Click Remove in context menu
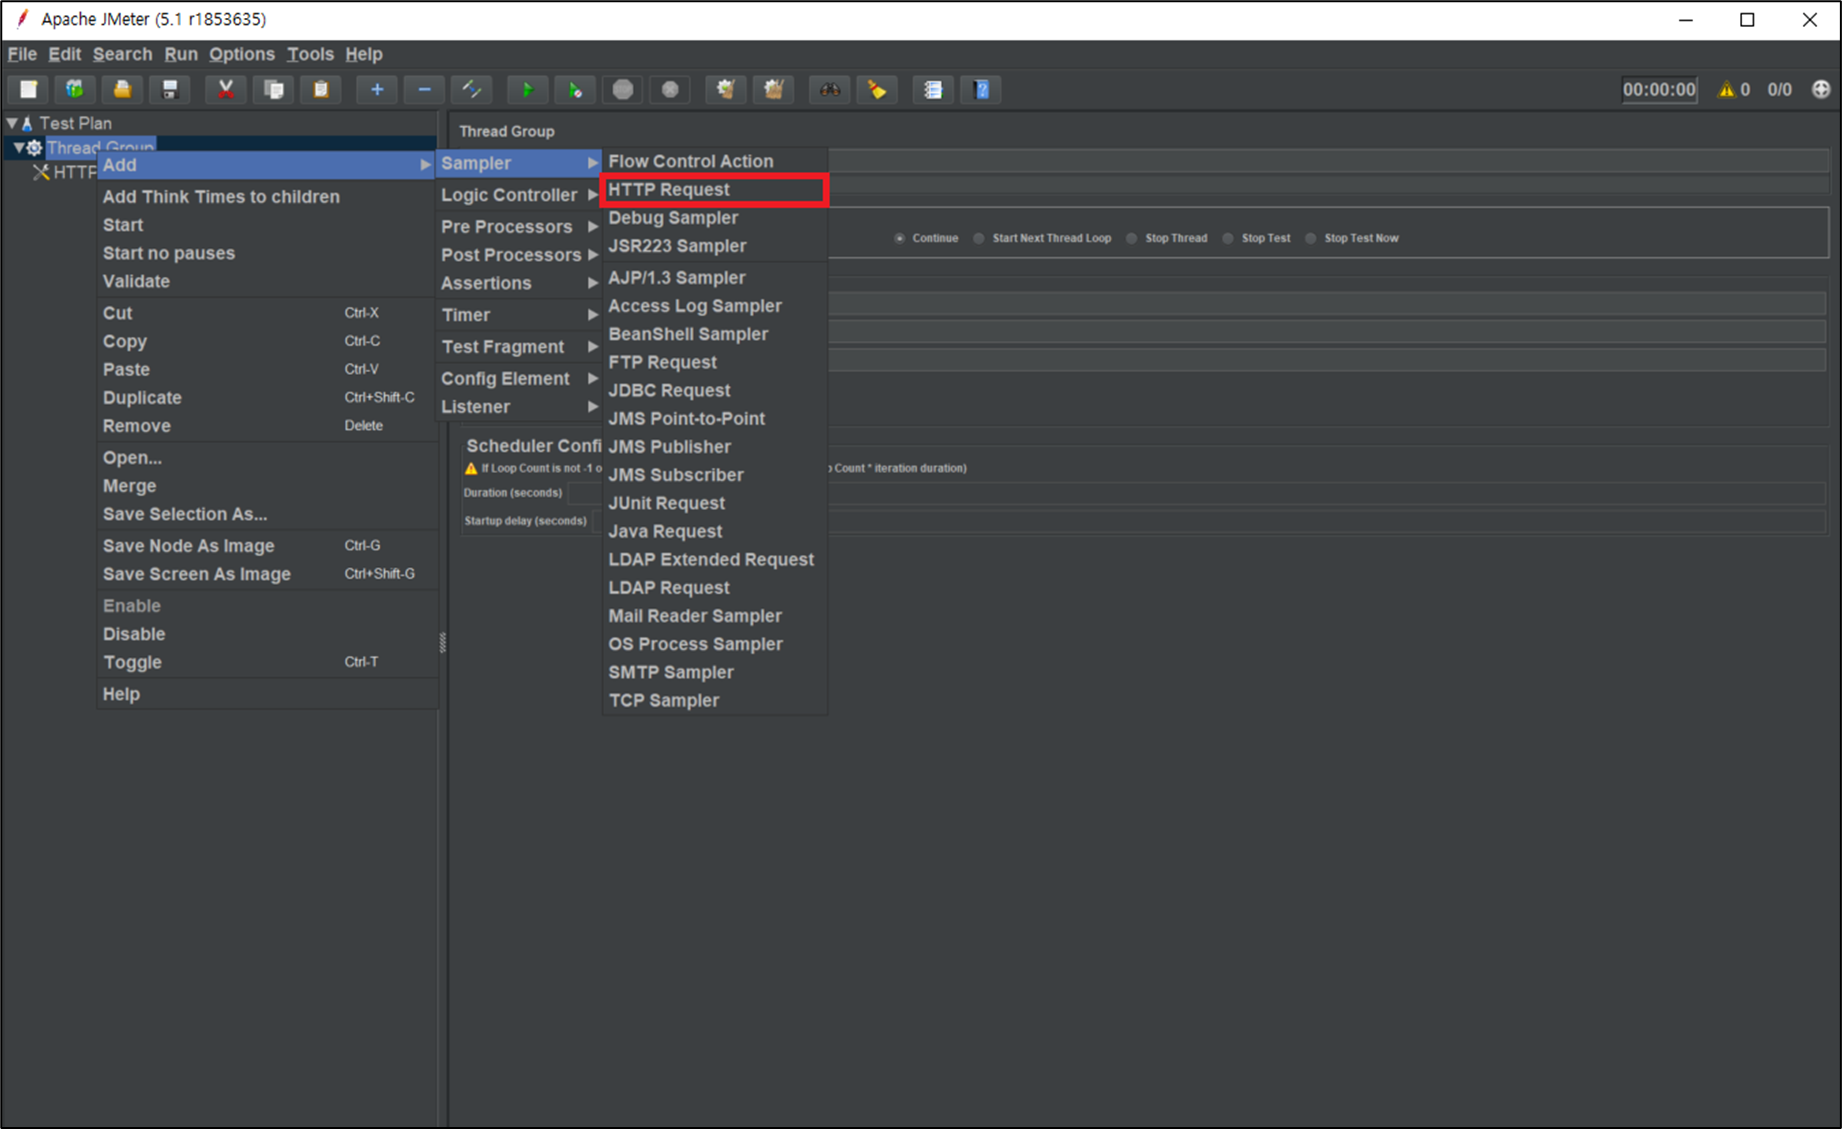 click(x=267, y=426)
